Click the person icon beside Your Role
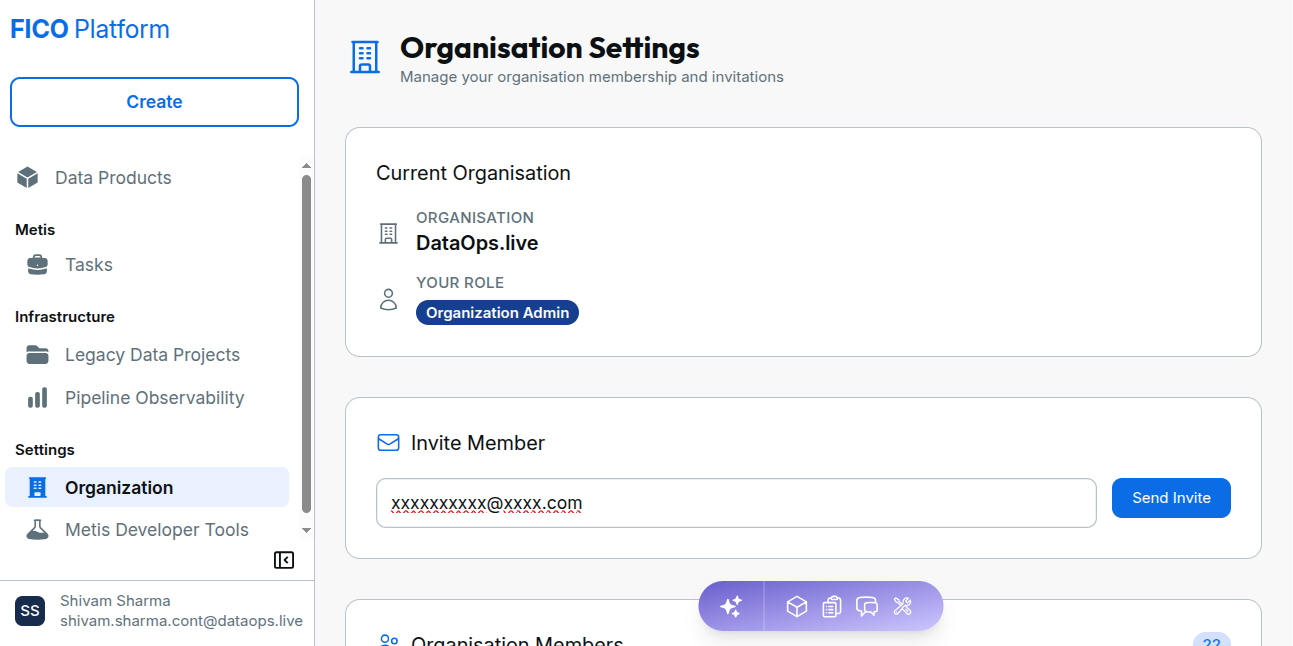1293x646 pixels. tap(388, 299)
